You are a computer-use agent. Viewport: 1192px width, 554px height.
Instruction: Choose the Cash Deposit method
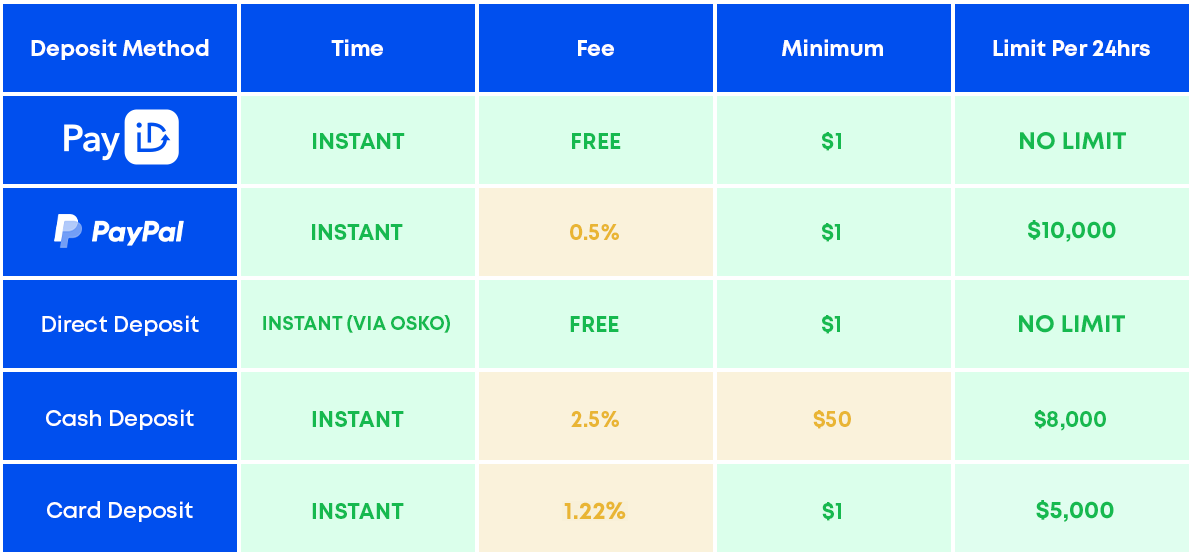click(x=120, y=418)
